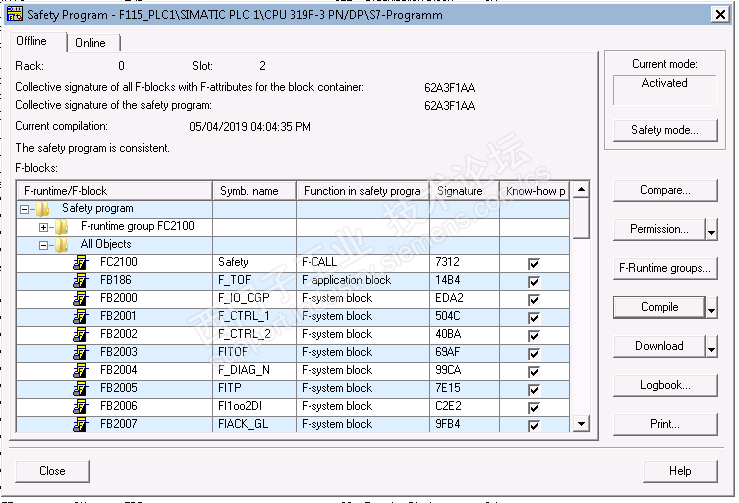Toggle know-how protection checkbox for FB2003
The height and width of the screenshot is (503, 739).
tap(534, 354)
